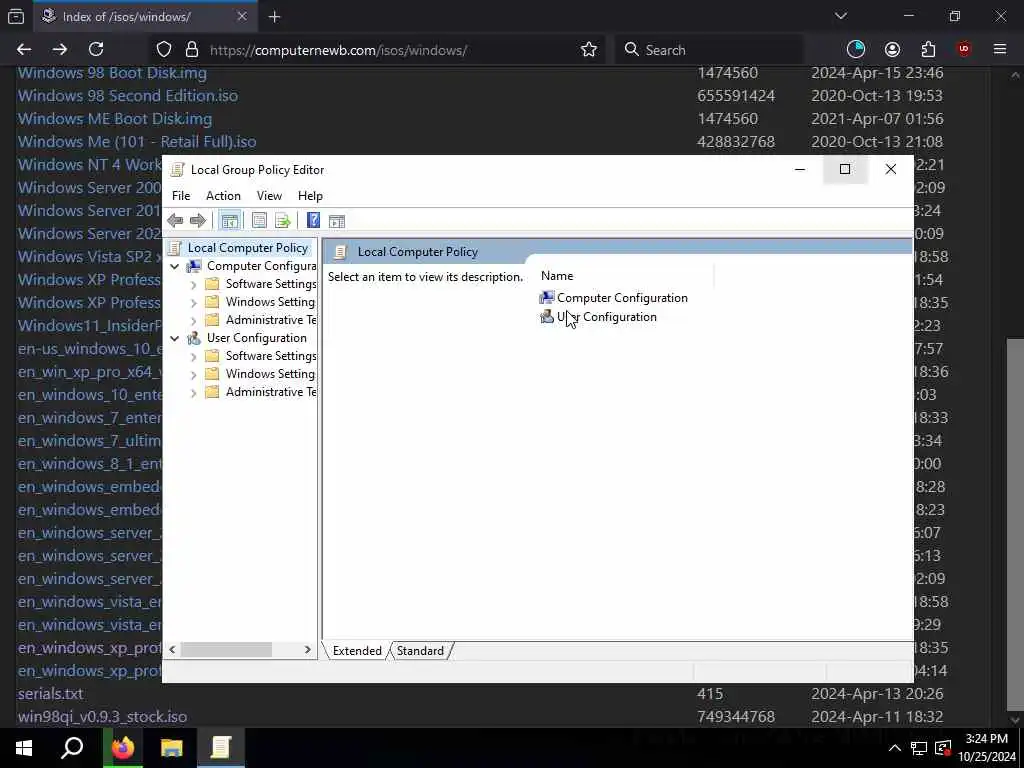Switch to the Extended tab
1024x768 pixels.
pos(357,650)
